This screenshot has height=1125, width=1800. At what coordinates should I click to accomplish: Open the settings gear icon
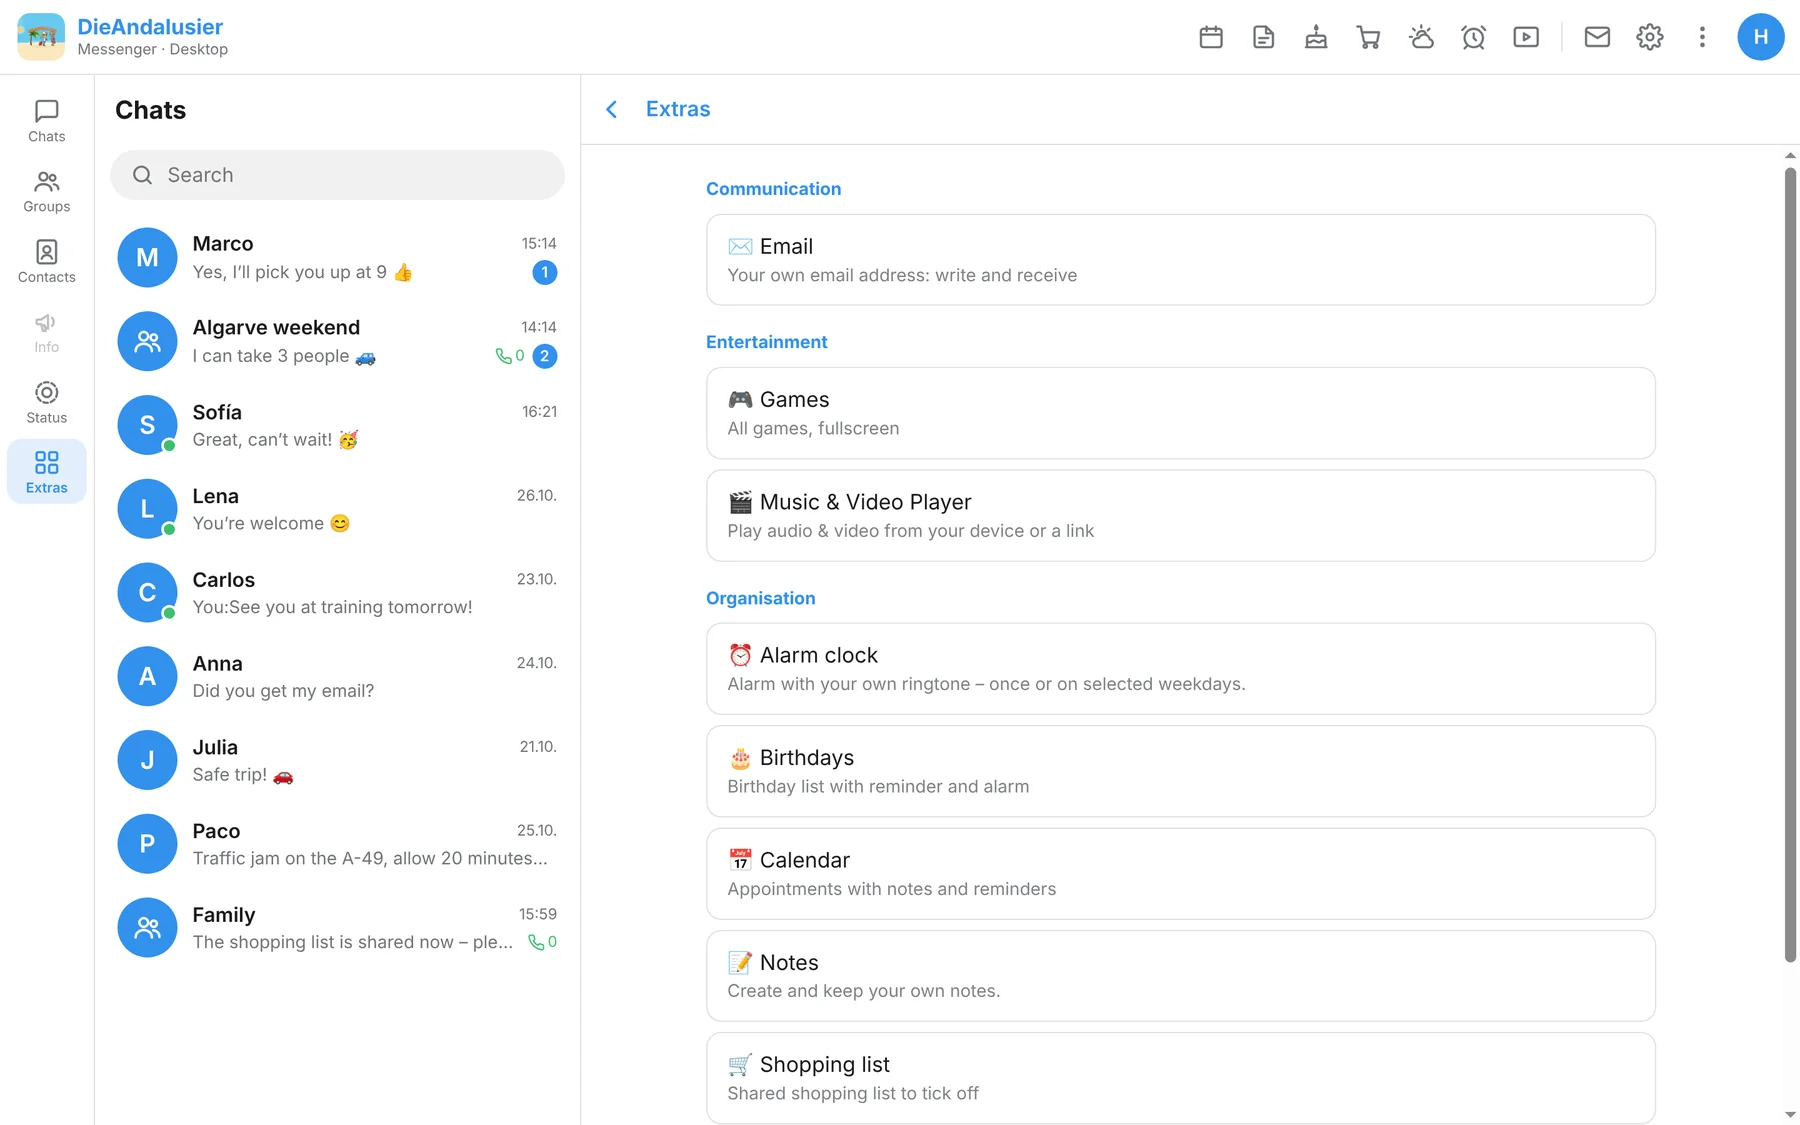pos(1650,37)
